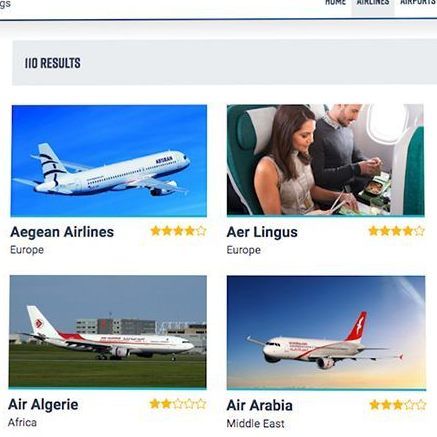Image resolution: width=437 pixels, height=437 pixels.
Task: Click the Aer Lingus title link
Action: tap(262, 232)
